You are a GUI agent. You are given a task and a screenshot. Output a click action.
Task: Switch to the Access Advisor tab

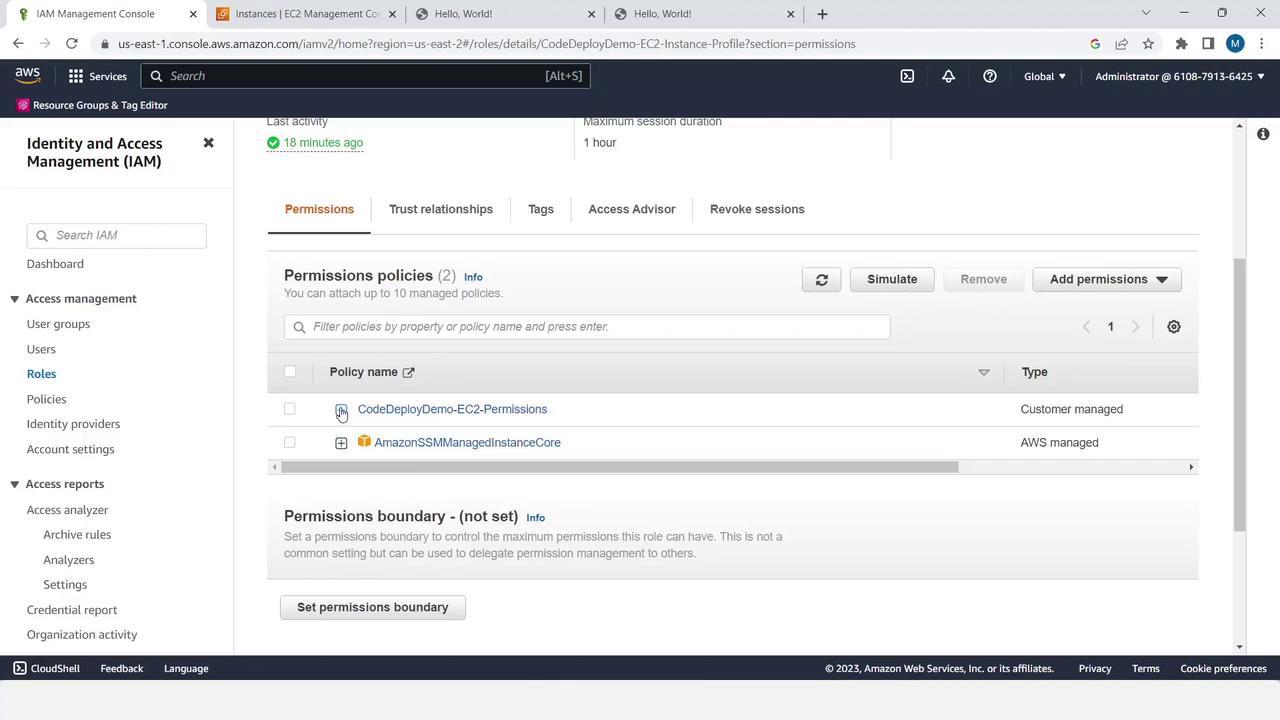[632, 209]
